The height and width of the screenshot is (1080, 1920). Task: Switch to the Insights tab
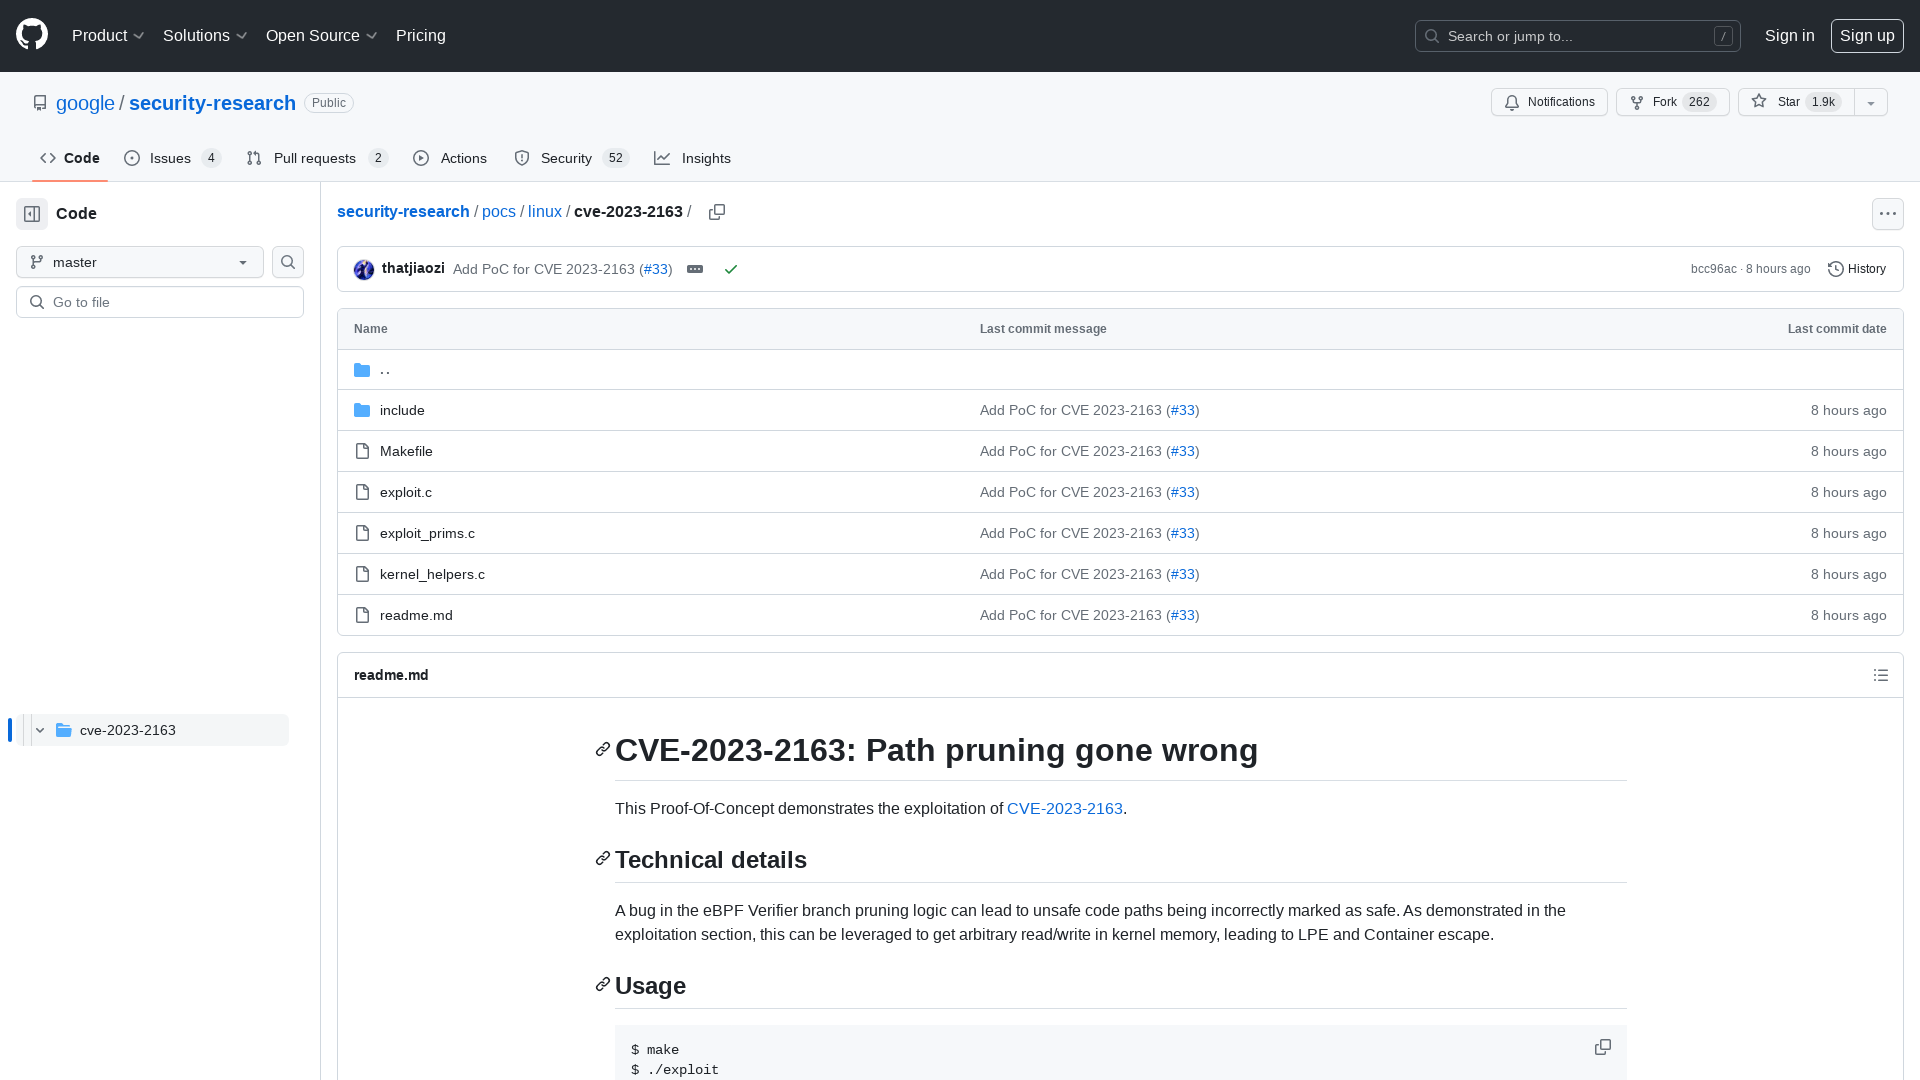click(693, 158)
